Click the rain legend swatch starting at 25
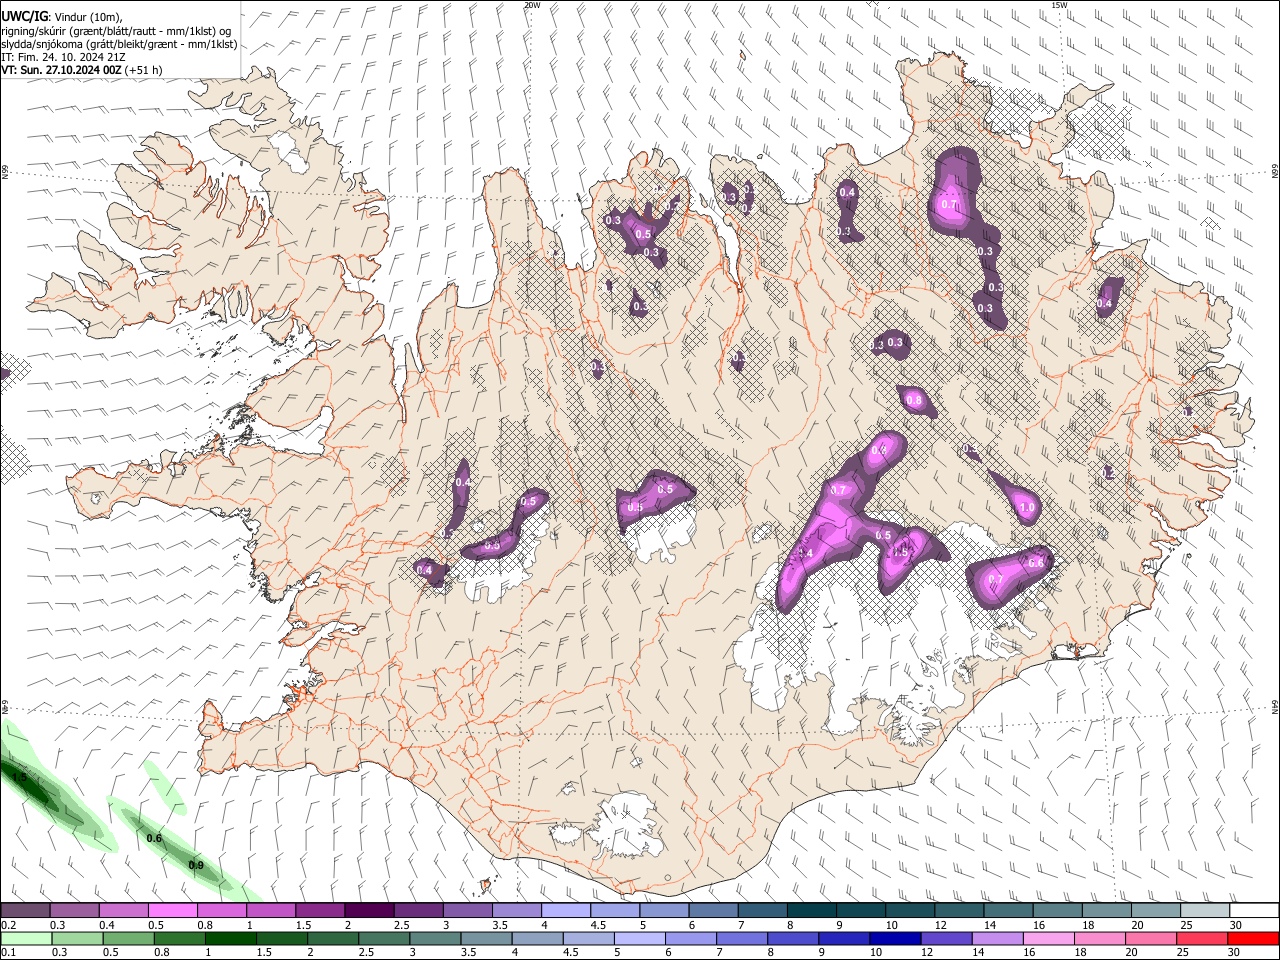 pyautogui.click(x=1200, y=939)
